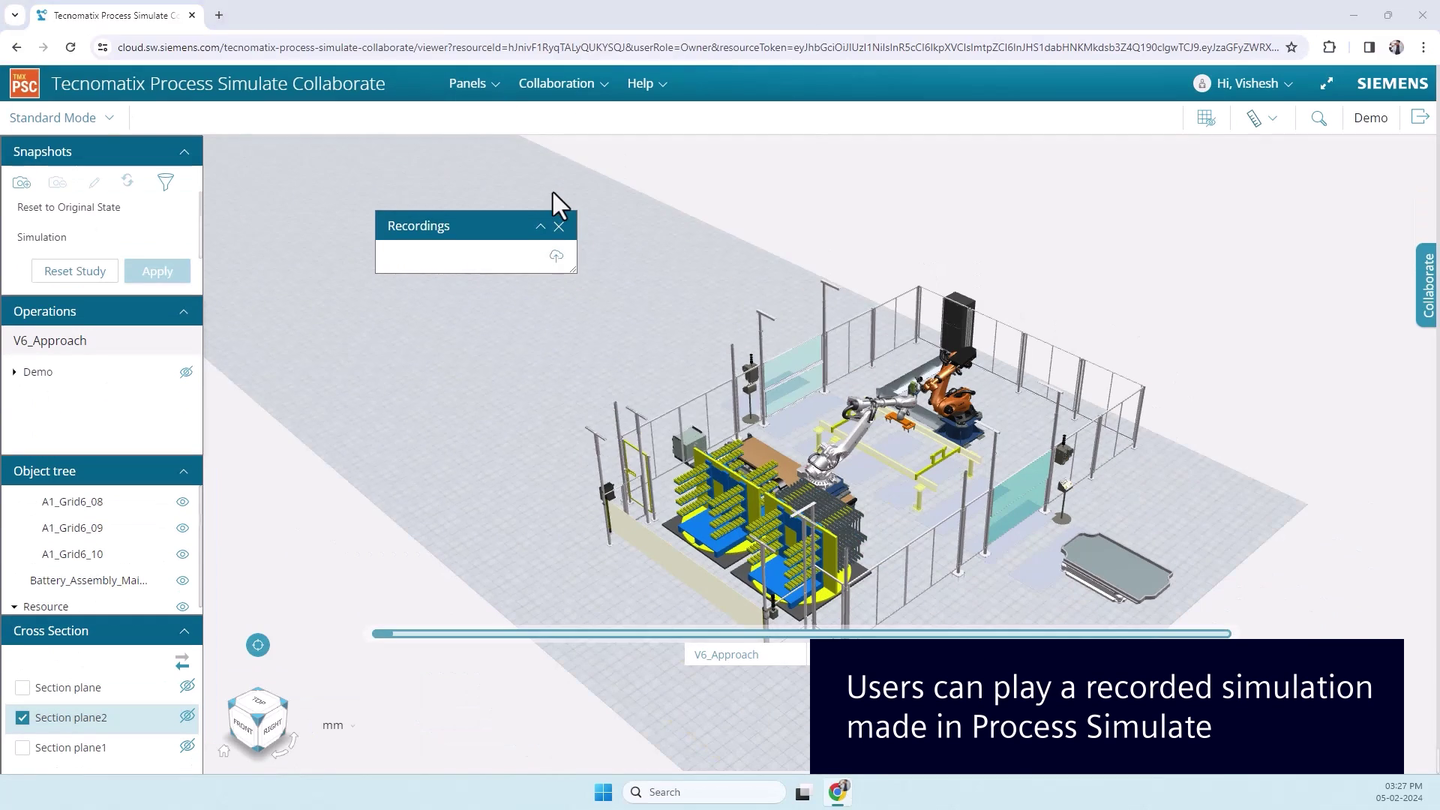The width and height of the screenshot is (1440, 810).
Task: Open the Standard Mode dropdown
Action: (x=62, y=117)
